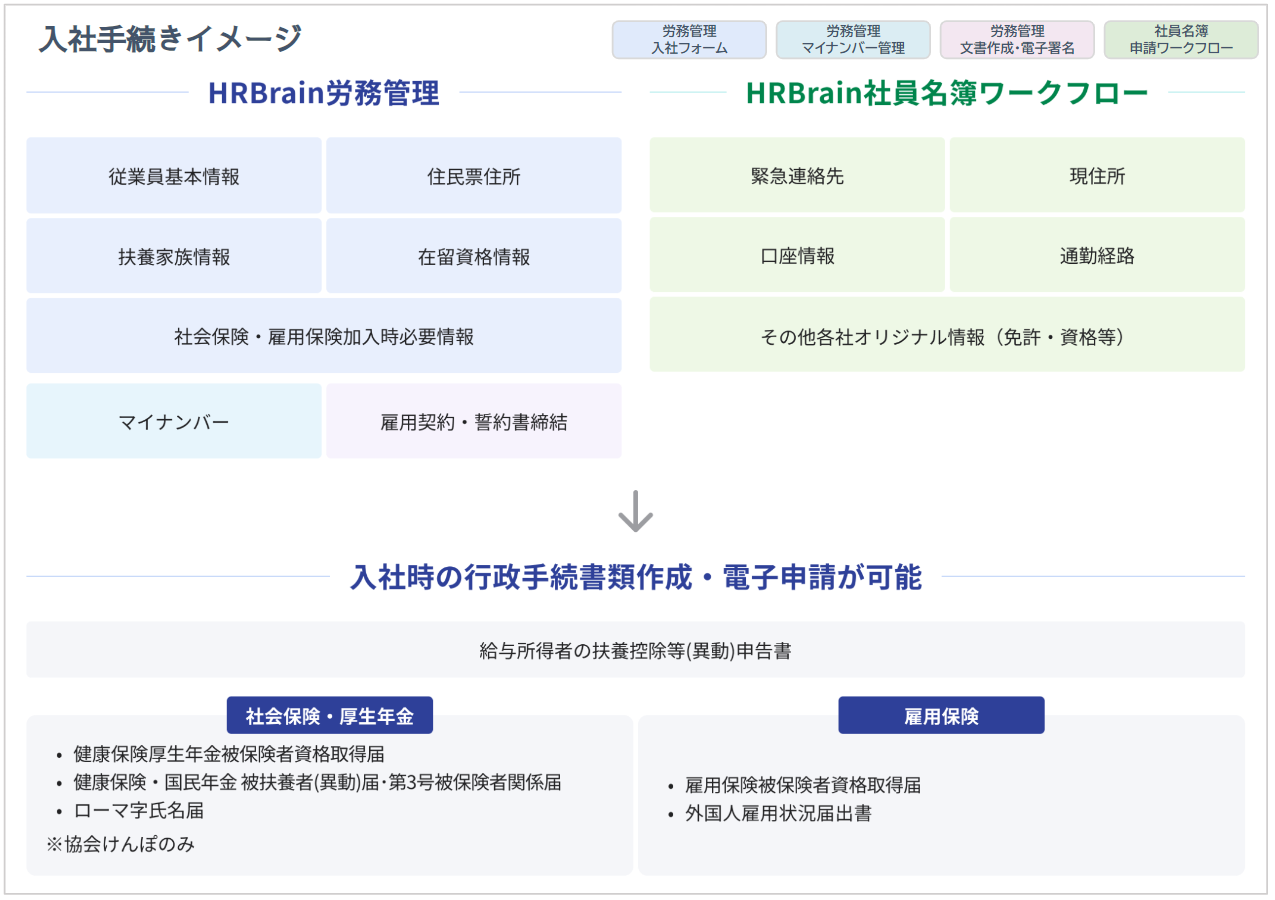The width and height of the screenshot is (1275, 900).
Task: Click the 口座情報 tile
Action: (x=797, y=255)
